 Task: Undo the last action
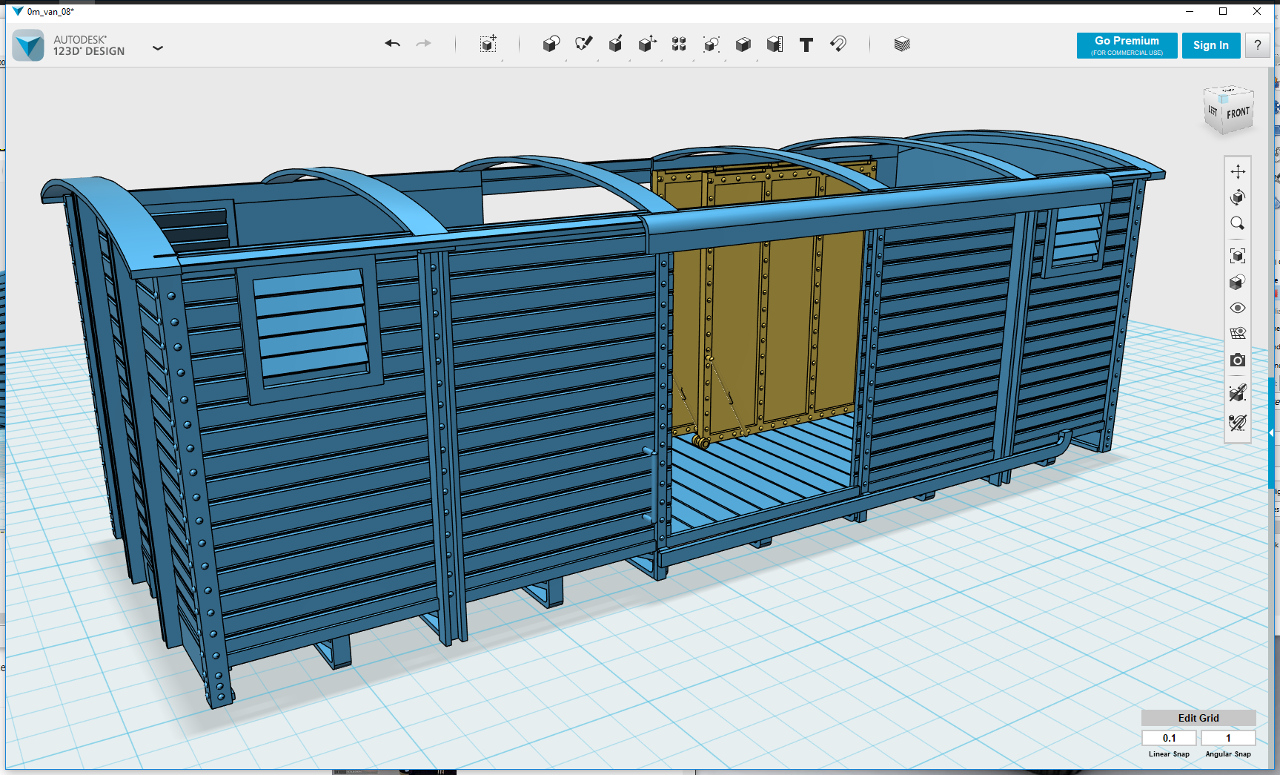392,44
